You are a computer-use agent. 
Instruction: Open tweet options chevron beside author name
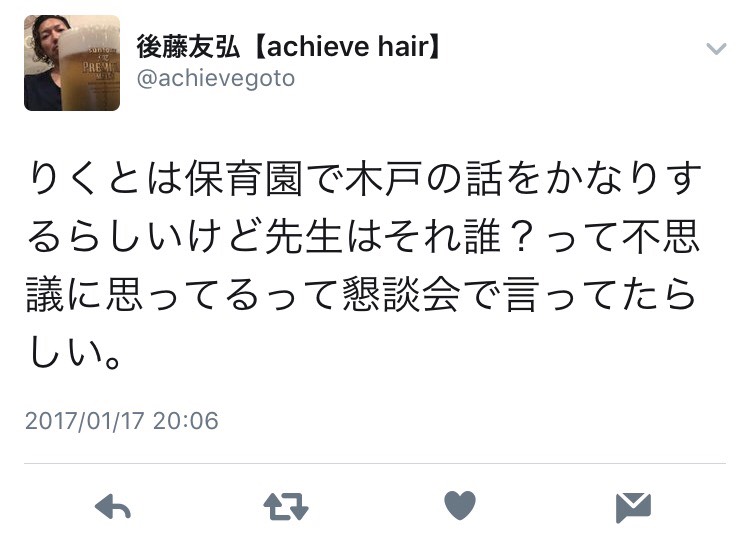716,49
